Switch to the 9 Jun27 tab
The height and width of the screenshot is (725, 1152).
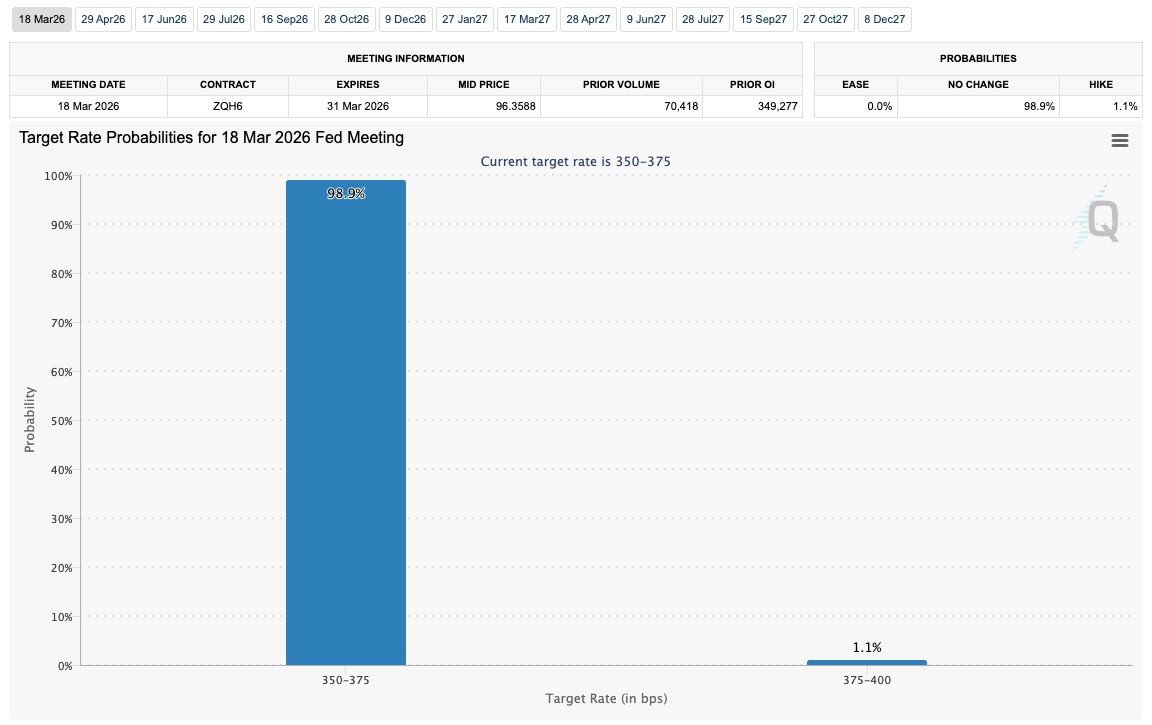tap(646, 19)
